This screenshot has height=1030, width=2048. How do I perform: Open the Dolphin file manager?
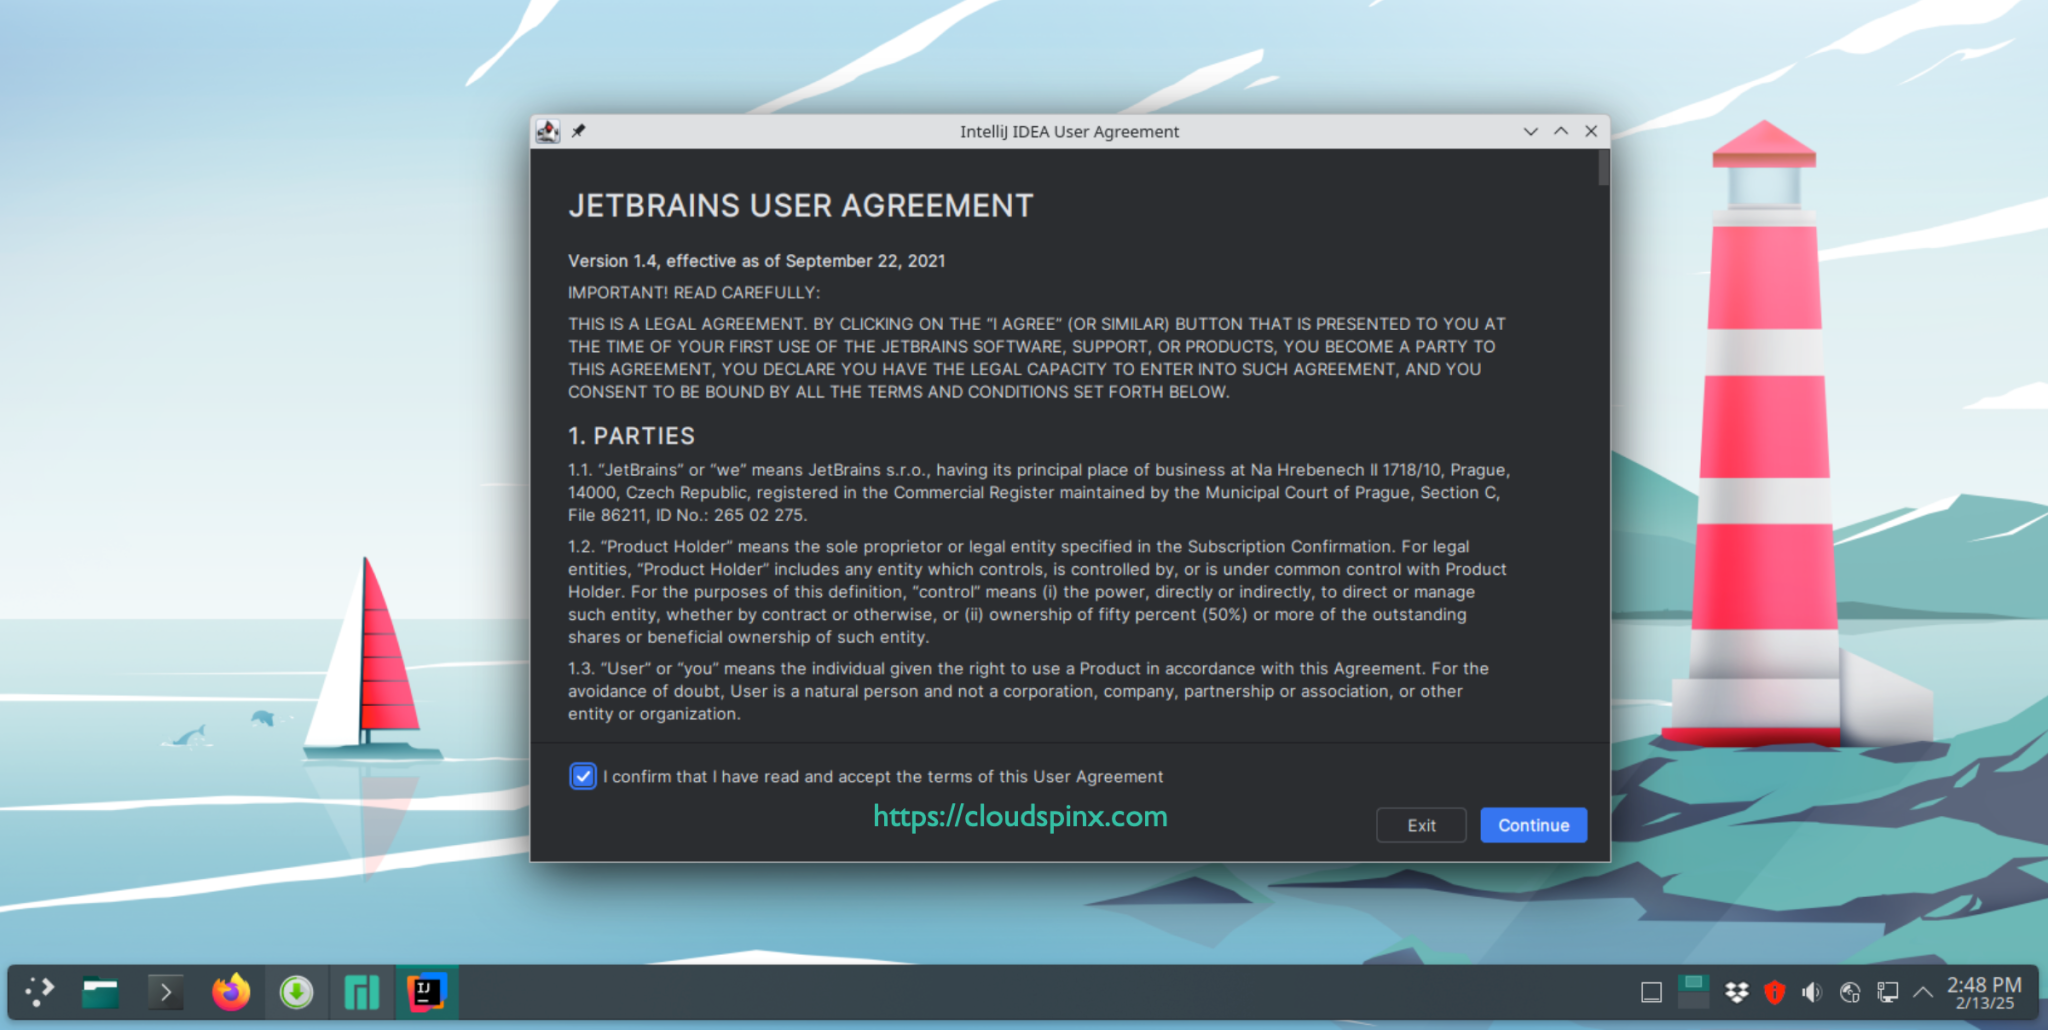point(100,991)
